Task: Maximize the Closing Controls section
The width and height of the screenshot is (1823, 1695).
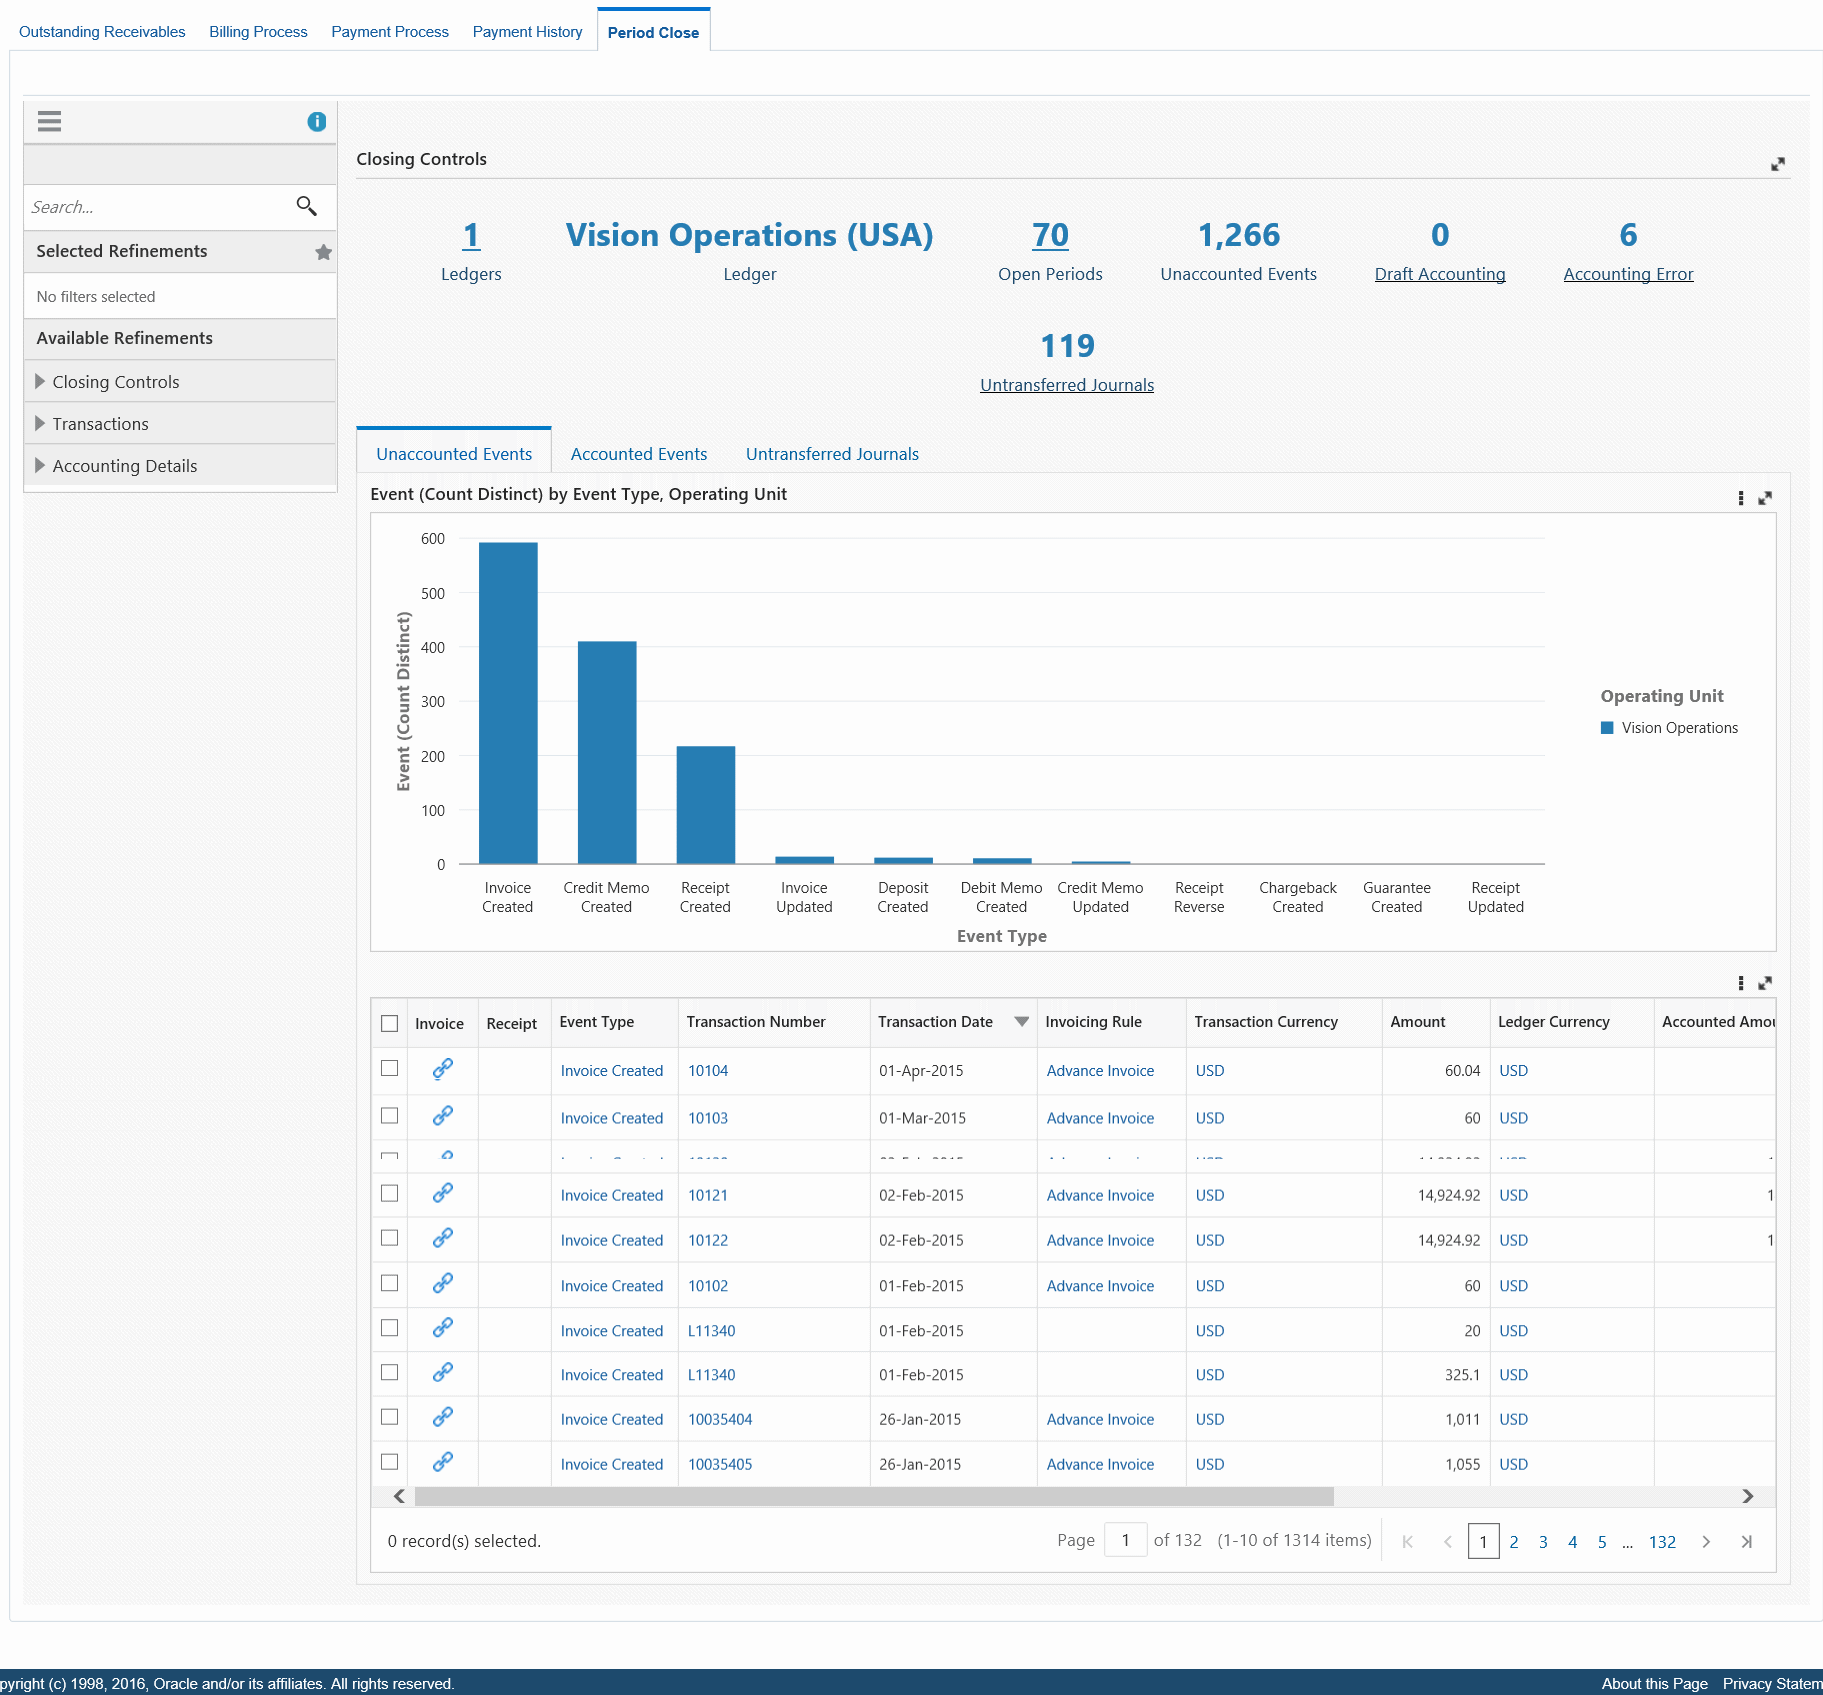Action: (1777, 164)
